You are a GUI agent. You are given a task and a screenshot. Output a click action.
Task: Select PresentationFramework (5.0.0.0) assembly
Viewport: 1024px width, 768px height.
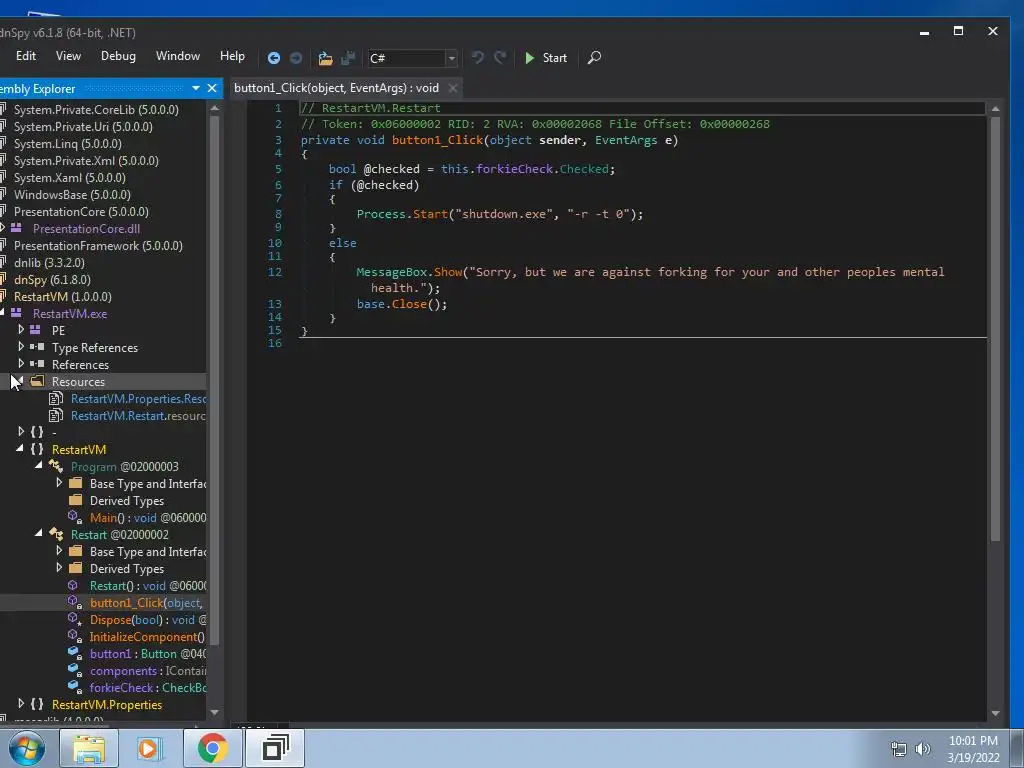[x=98, y=246]
